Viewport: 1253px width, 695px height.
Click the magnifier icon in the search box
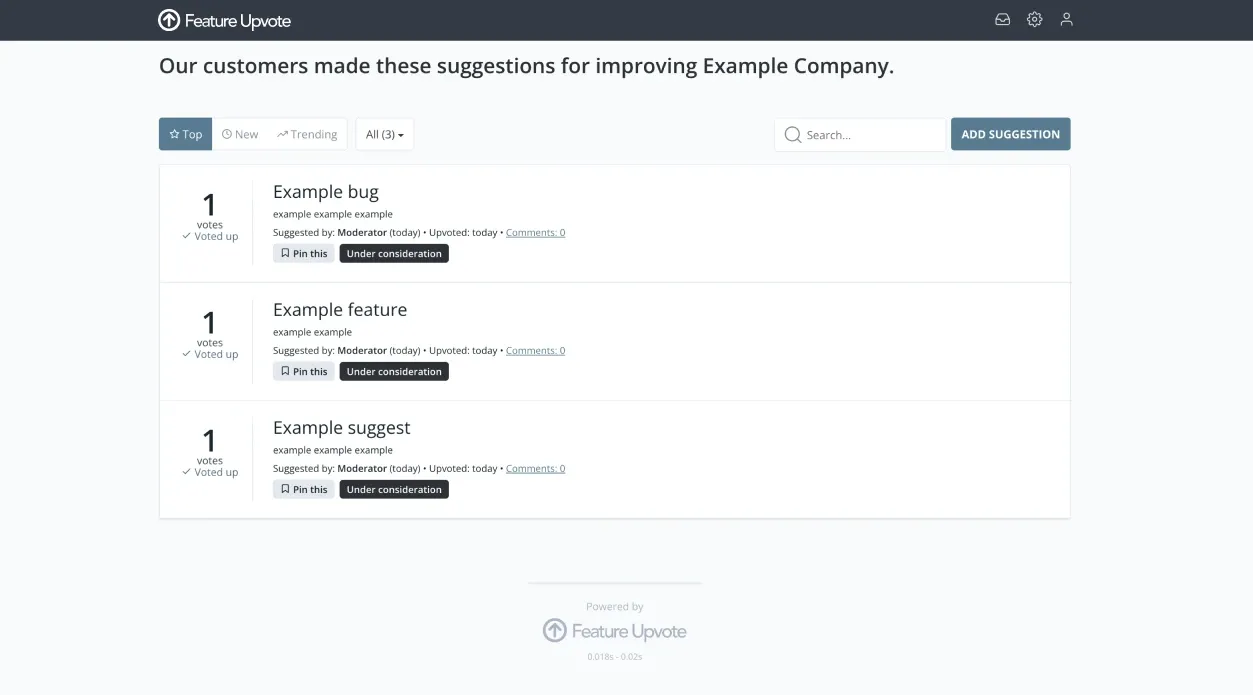792,134
